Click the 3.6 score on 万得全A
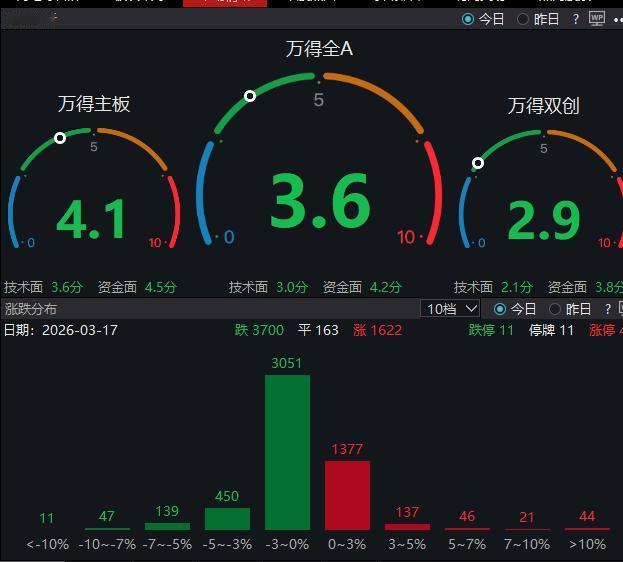This screenshot has width=623, height=562. [x=320, y=201]
